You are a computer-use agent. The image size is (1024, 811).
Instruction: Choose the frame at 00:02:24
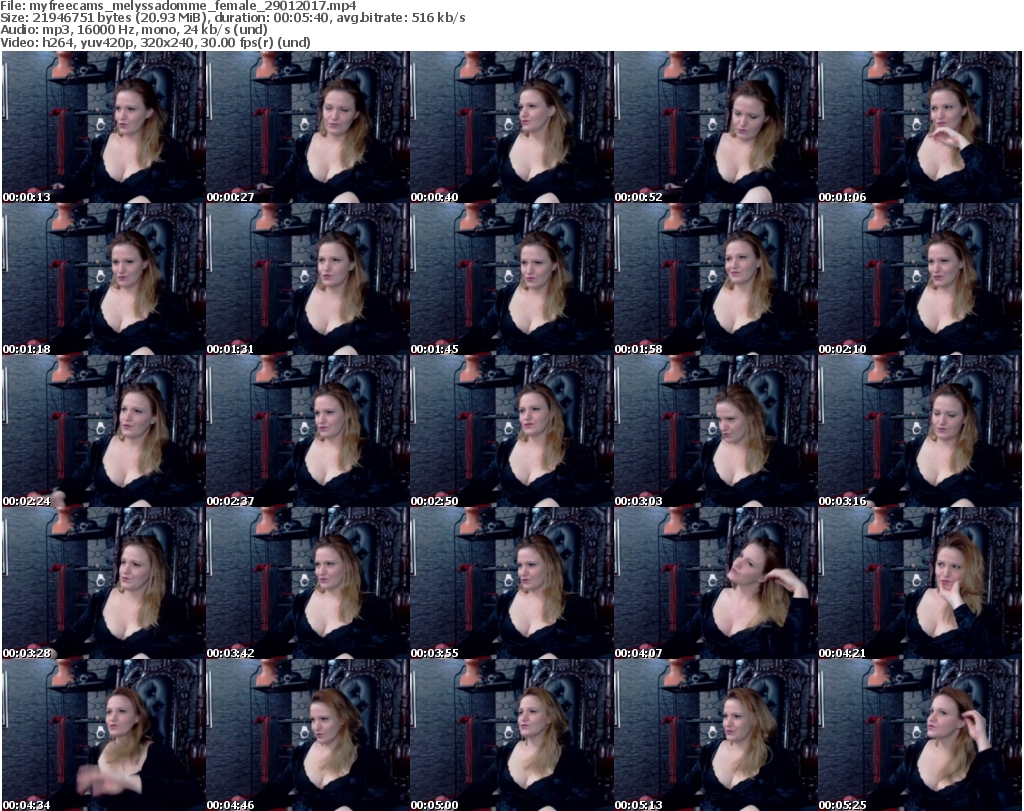coord(104,432)
